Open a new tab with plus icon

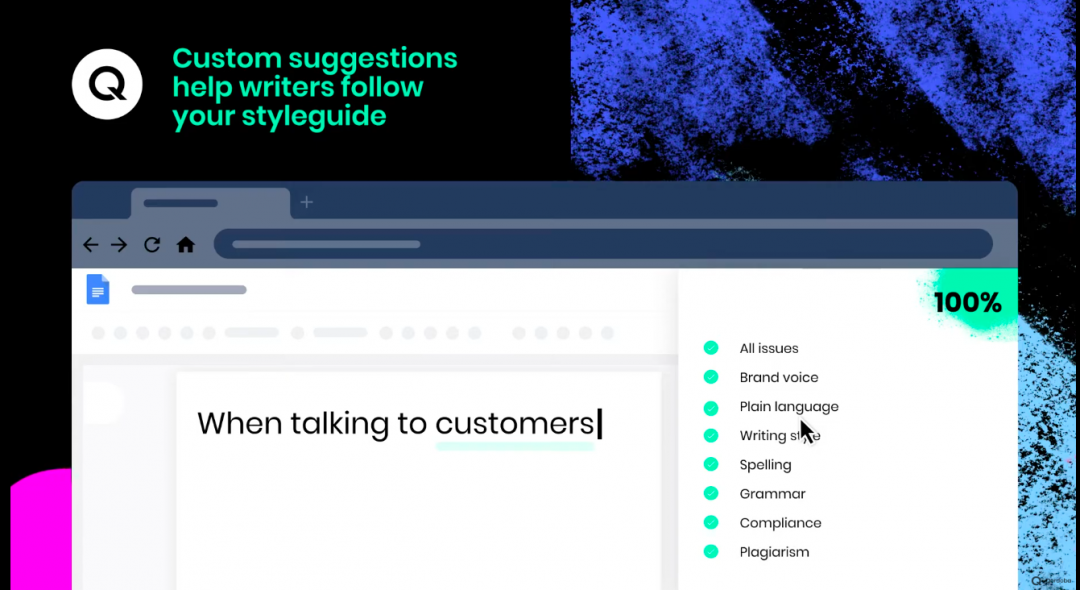(307, 203)
